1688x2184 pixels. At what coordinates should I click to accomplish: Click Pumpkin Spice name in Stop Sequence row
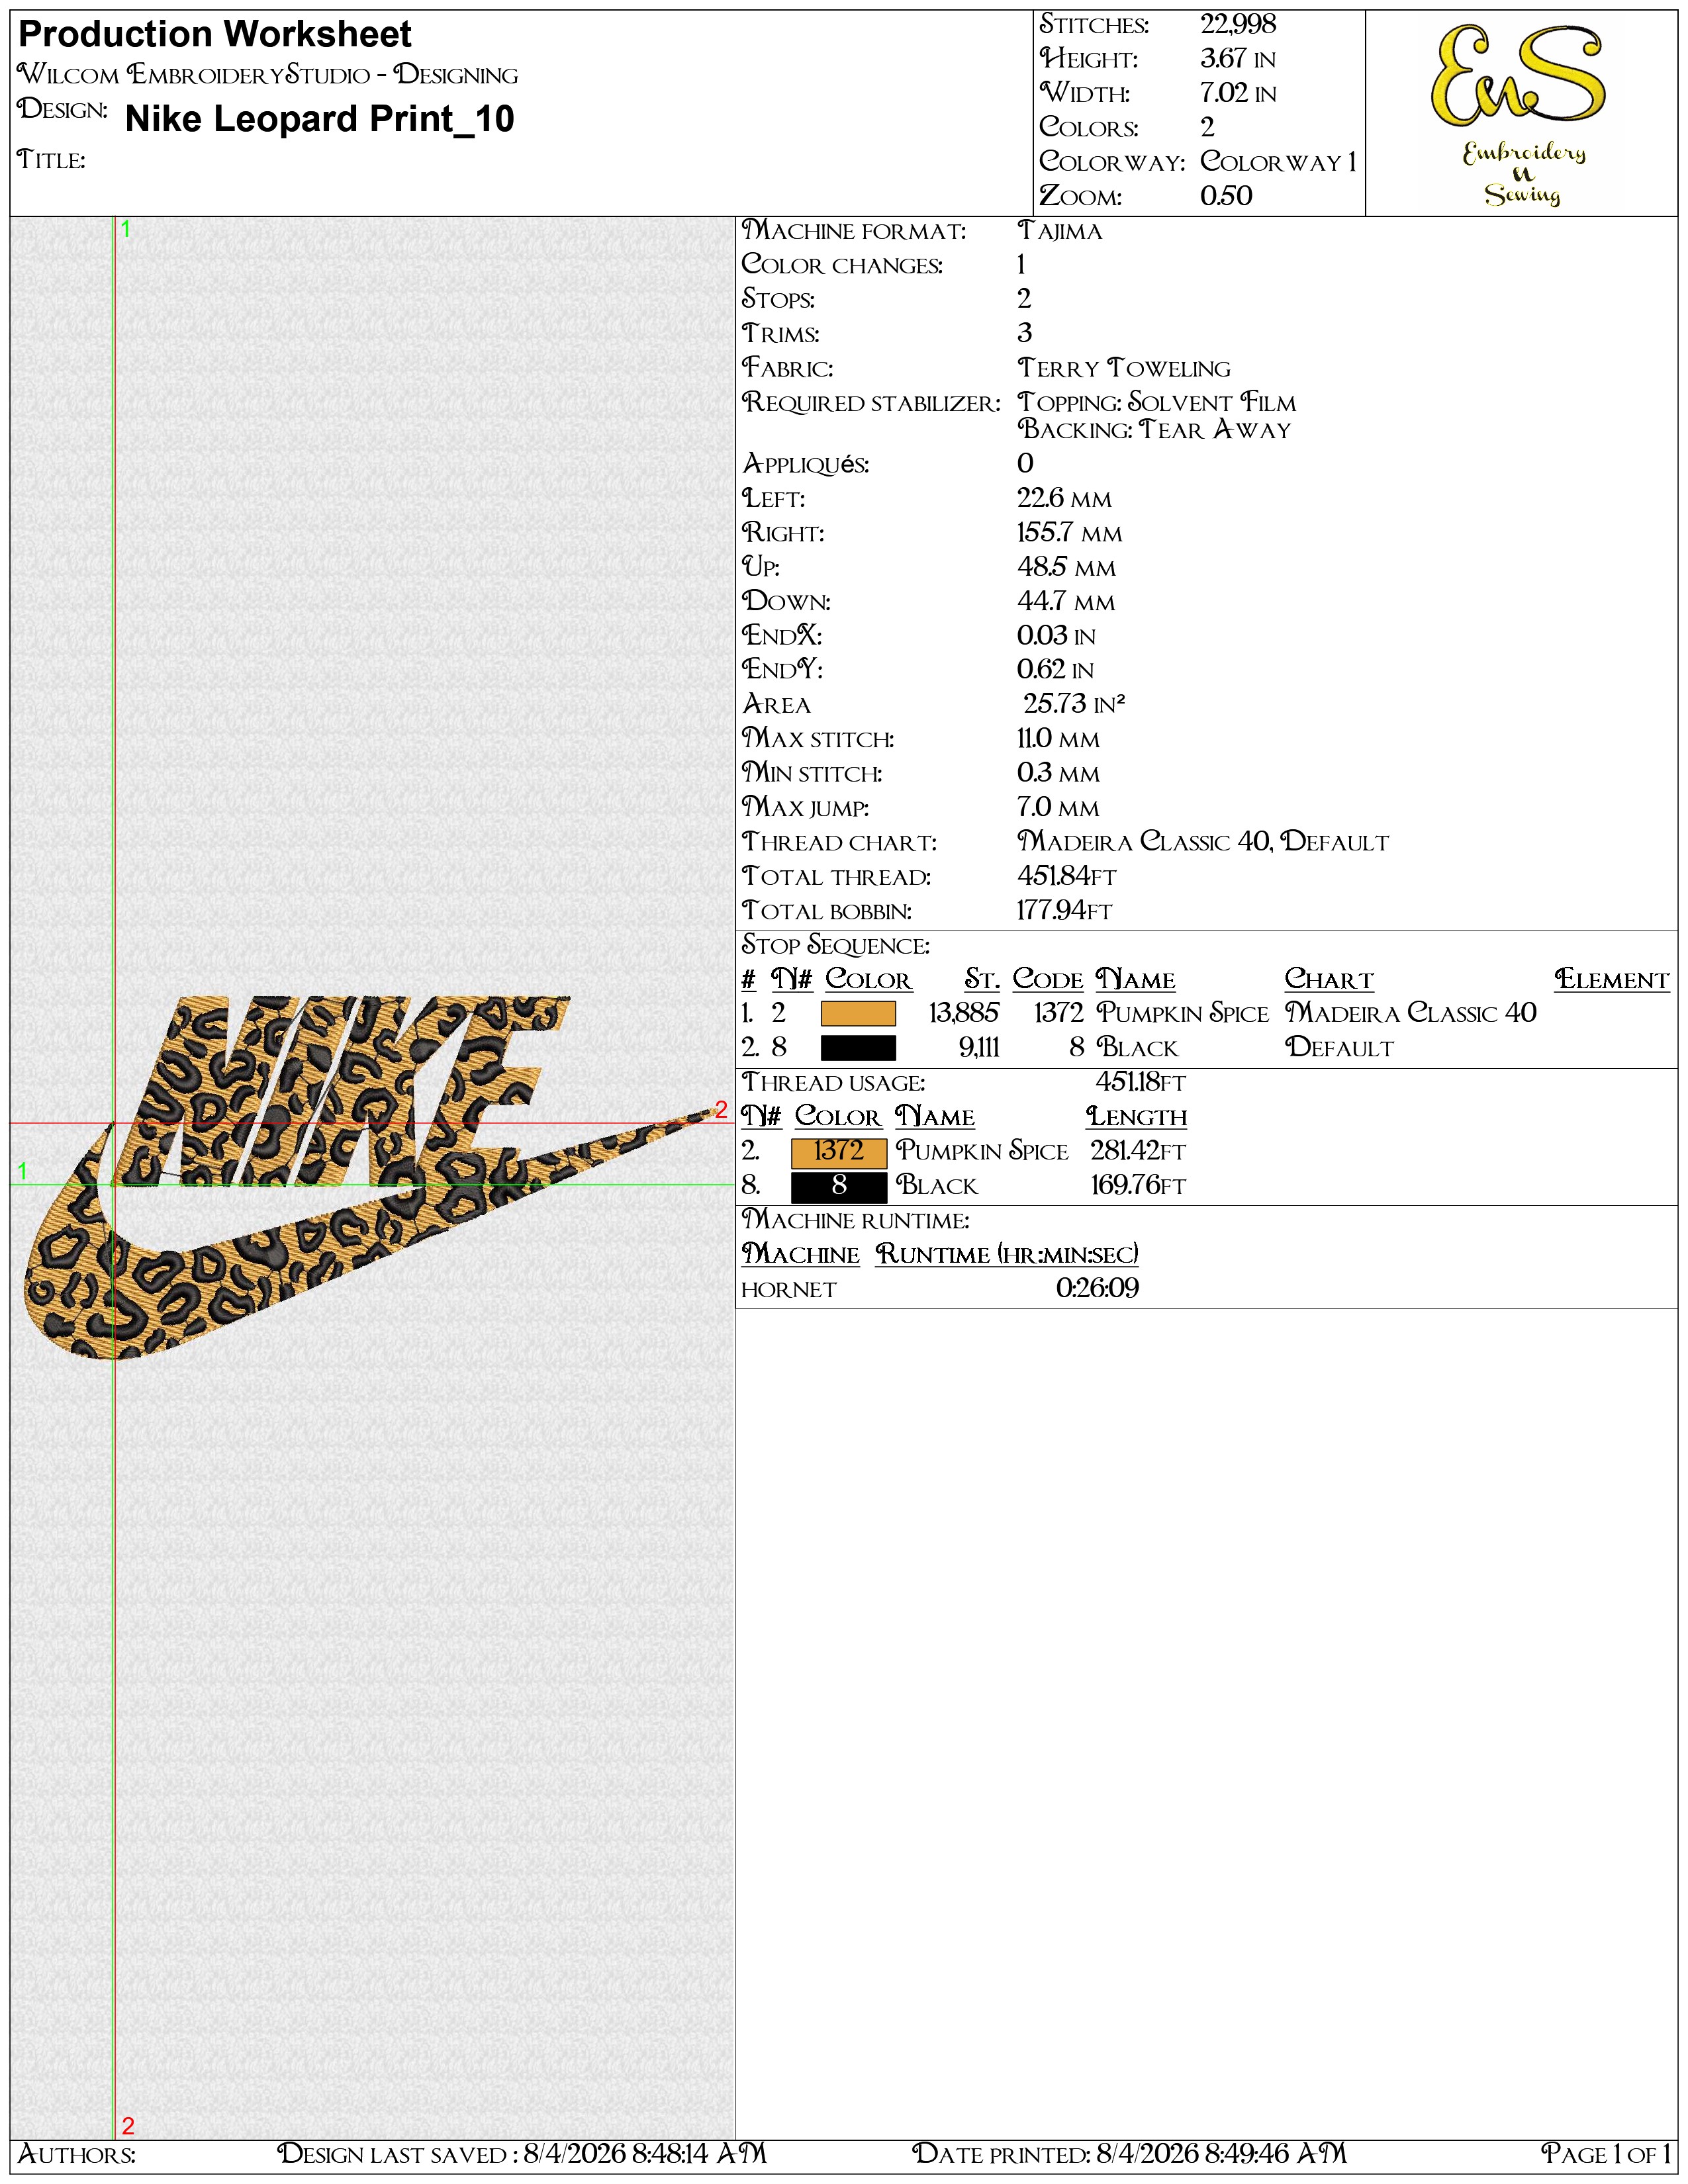[1182, 1014]
